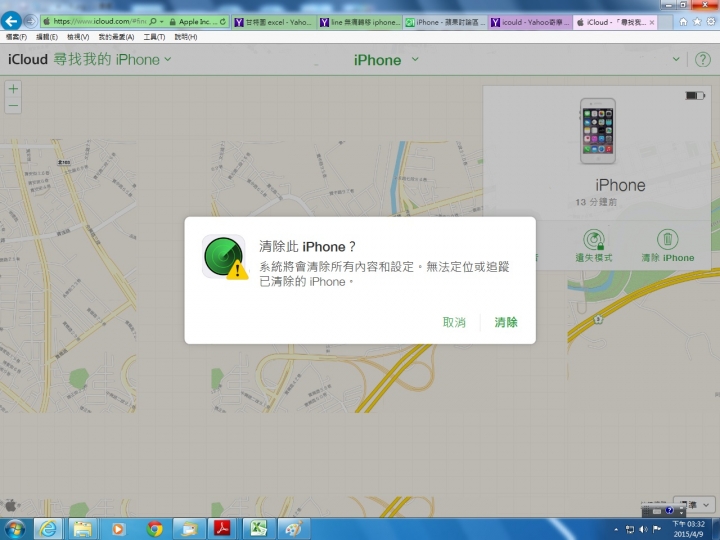
Task: Click the volume speaker tray icon
Action: tap(643, 529)
